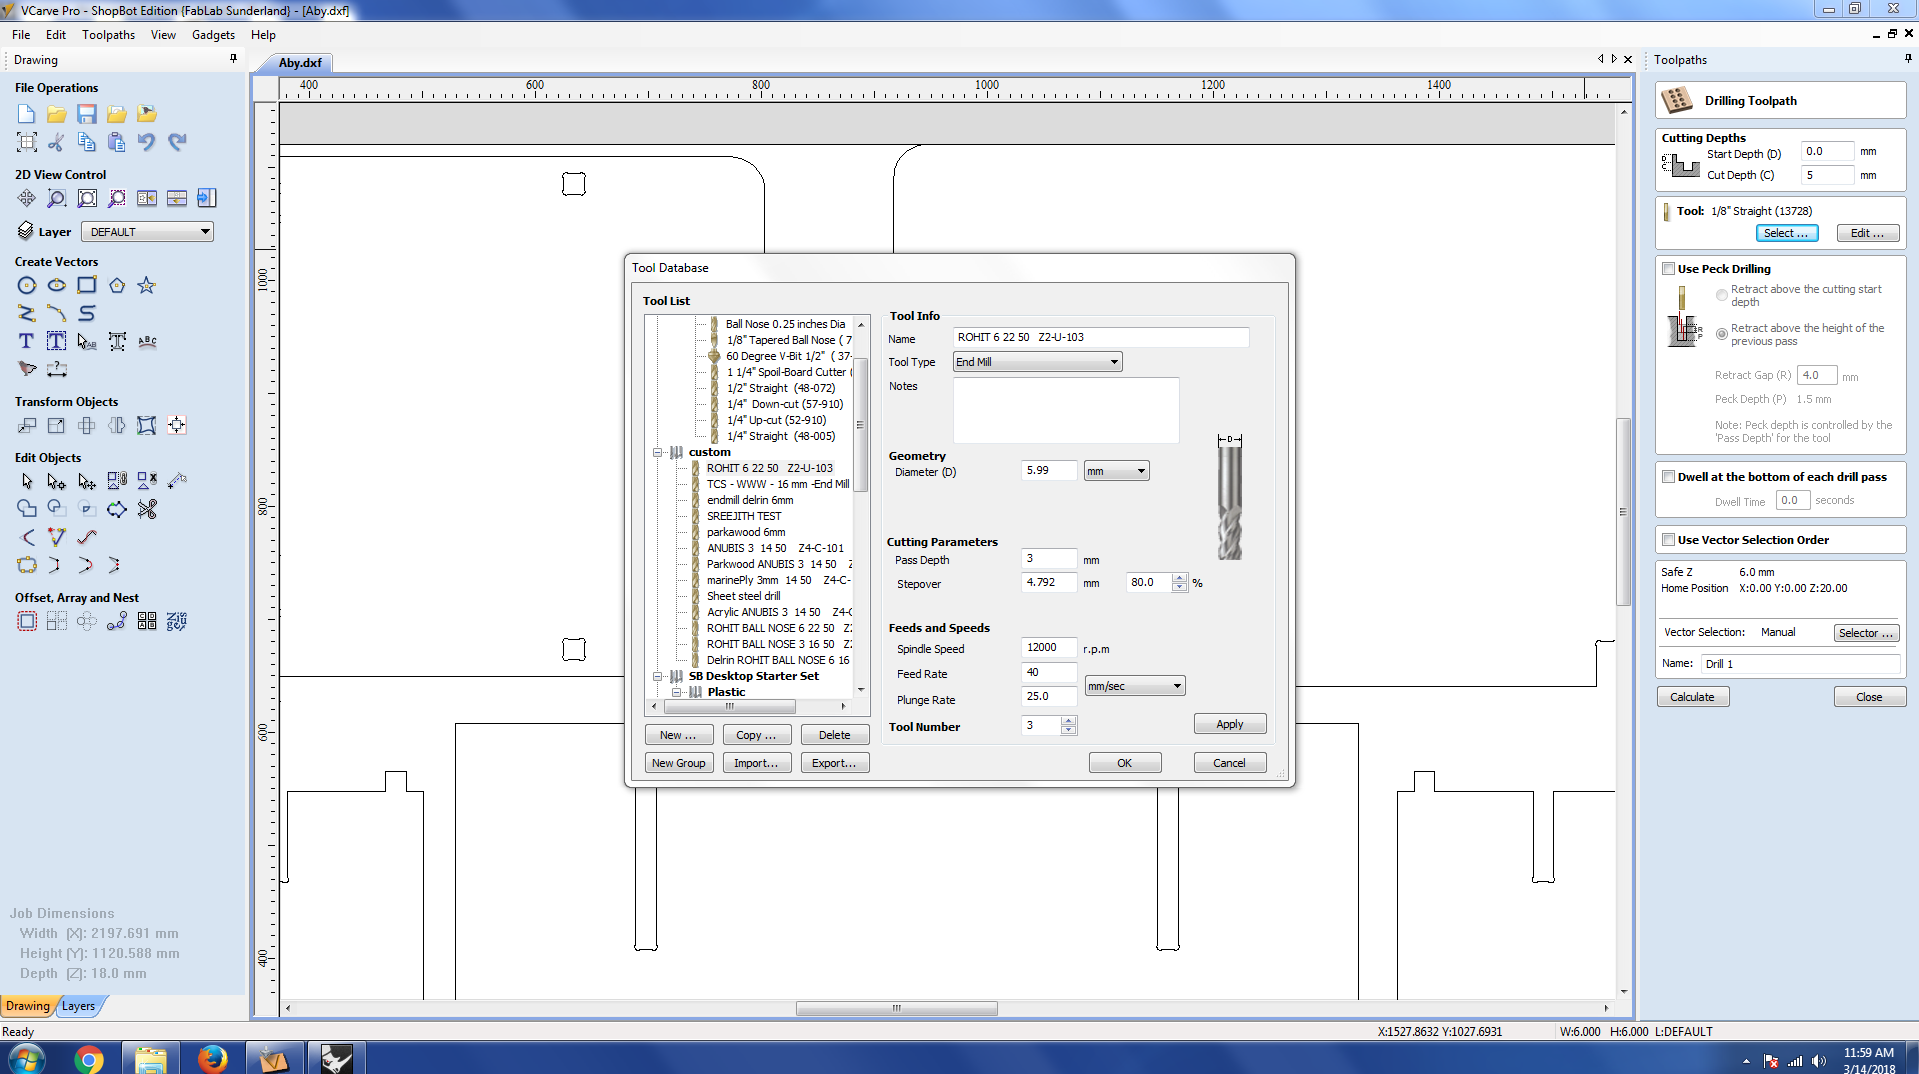Click the Draw Text tool icon
1919x1074 pixels.
coord(27,342)
